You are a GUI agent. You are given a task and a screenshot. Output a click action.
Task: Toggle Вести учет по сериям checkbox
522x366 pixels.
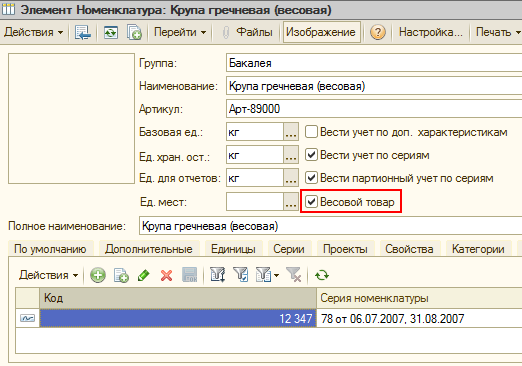311,155
